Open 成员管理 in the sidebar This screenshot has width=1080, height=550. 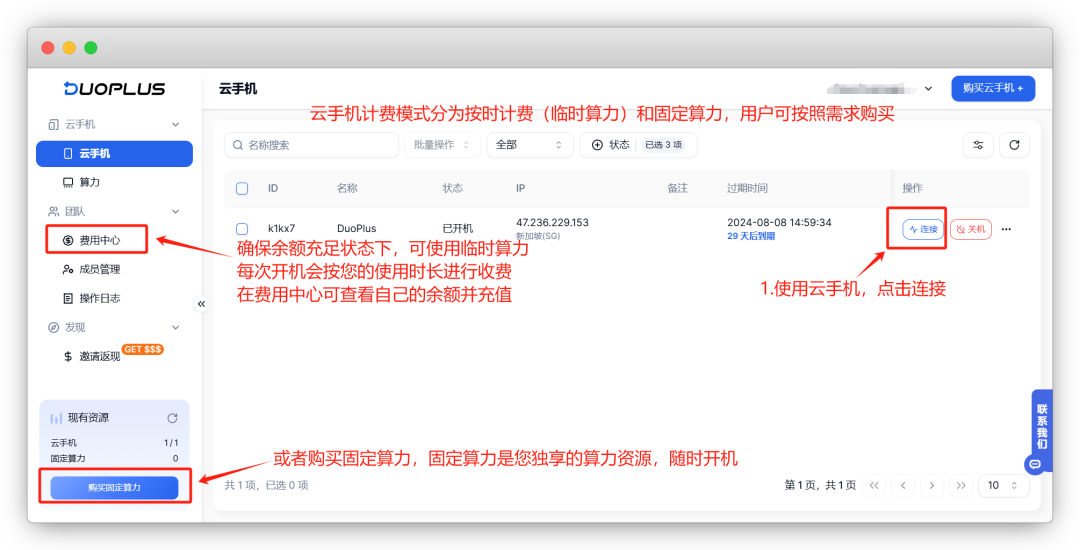click(99, 269)
